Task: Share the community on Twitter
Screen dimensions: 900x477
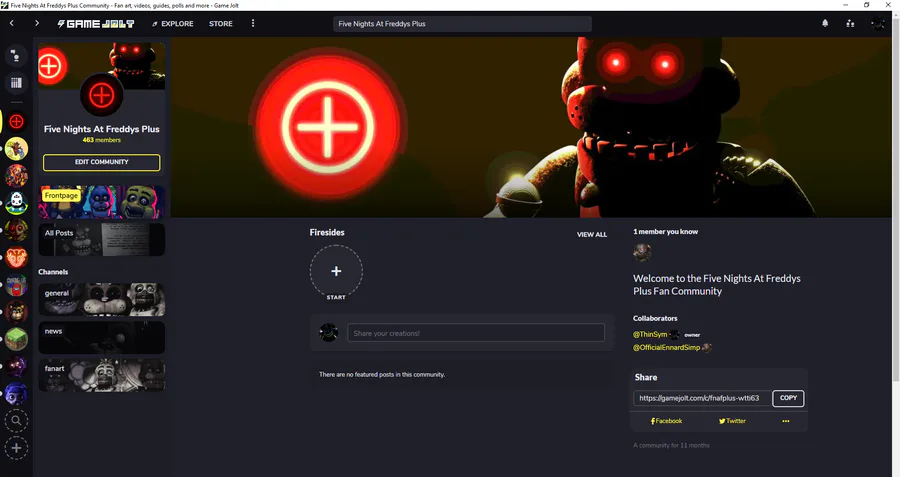Action: tap(732, 421)
